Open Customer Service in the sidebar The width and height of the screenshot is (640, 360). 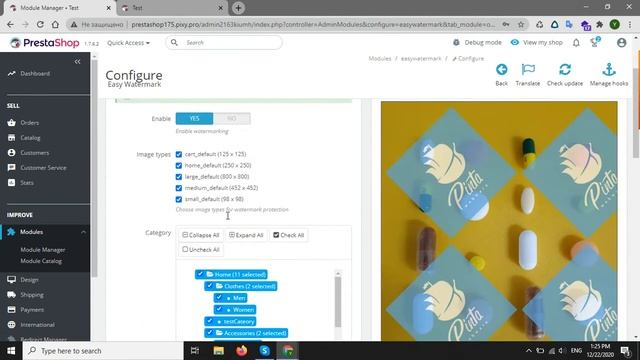click(x=43, y=168)
